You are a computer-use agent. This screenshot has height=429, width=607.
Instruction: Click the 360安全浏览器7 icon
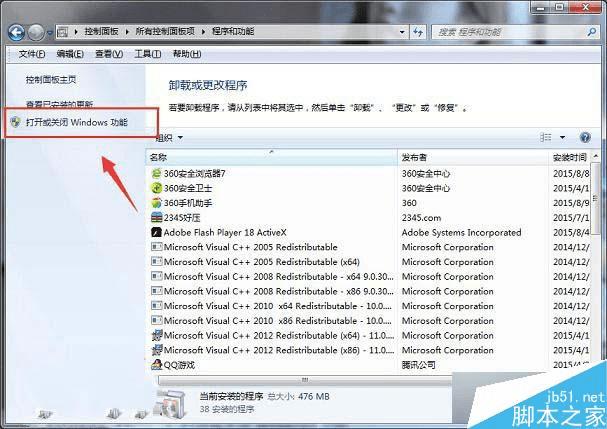pyautogui.click(x=156, y=173)
